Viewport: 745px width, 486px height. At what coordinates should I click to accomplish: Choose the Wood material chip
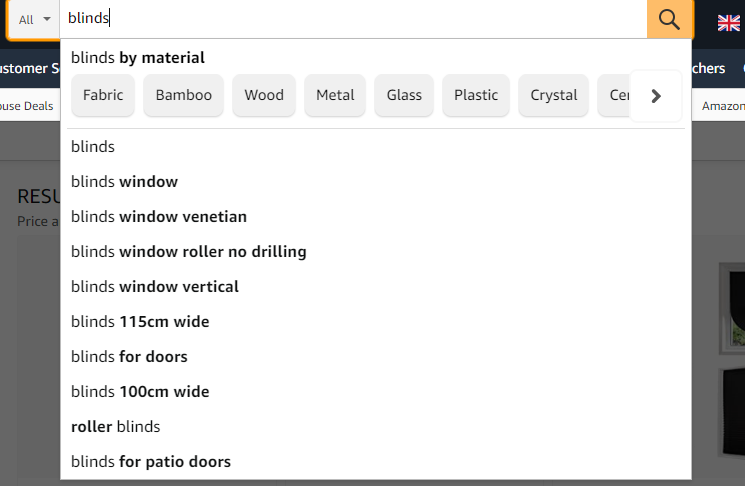(264, 95)
